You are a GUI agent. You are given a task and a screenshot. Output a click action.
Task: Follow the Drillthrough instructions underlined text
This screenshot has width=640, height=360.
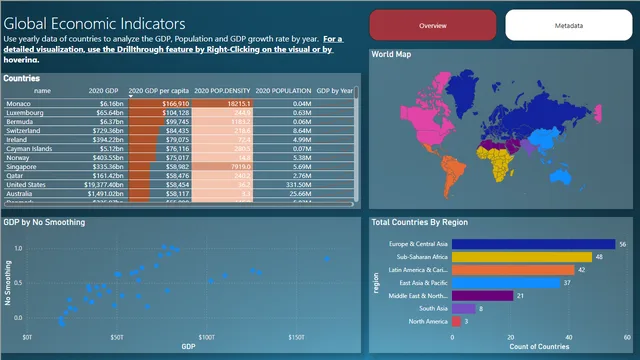point(173,49)
